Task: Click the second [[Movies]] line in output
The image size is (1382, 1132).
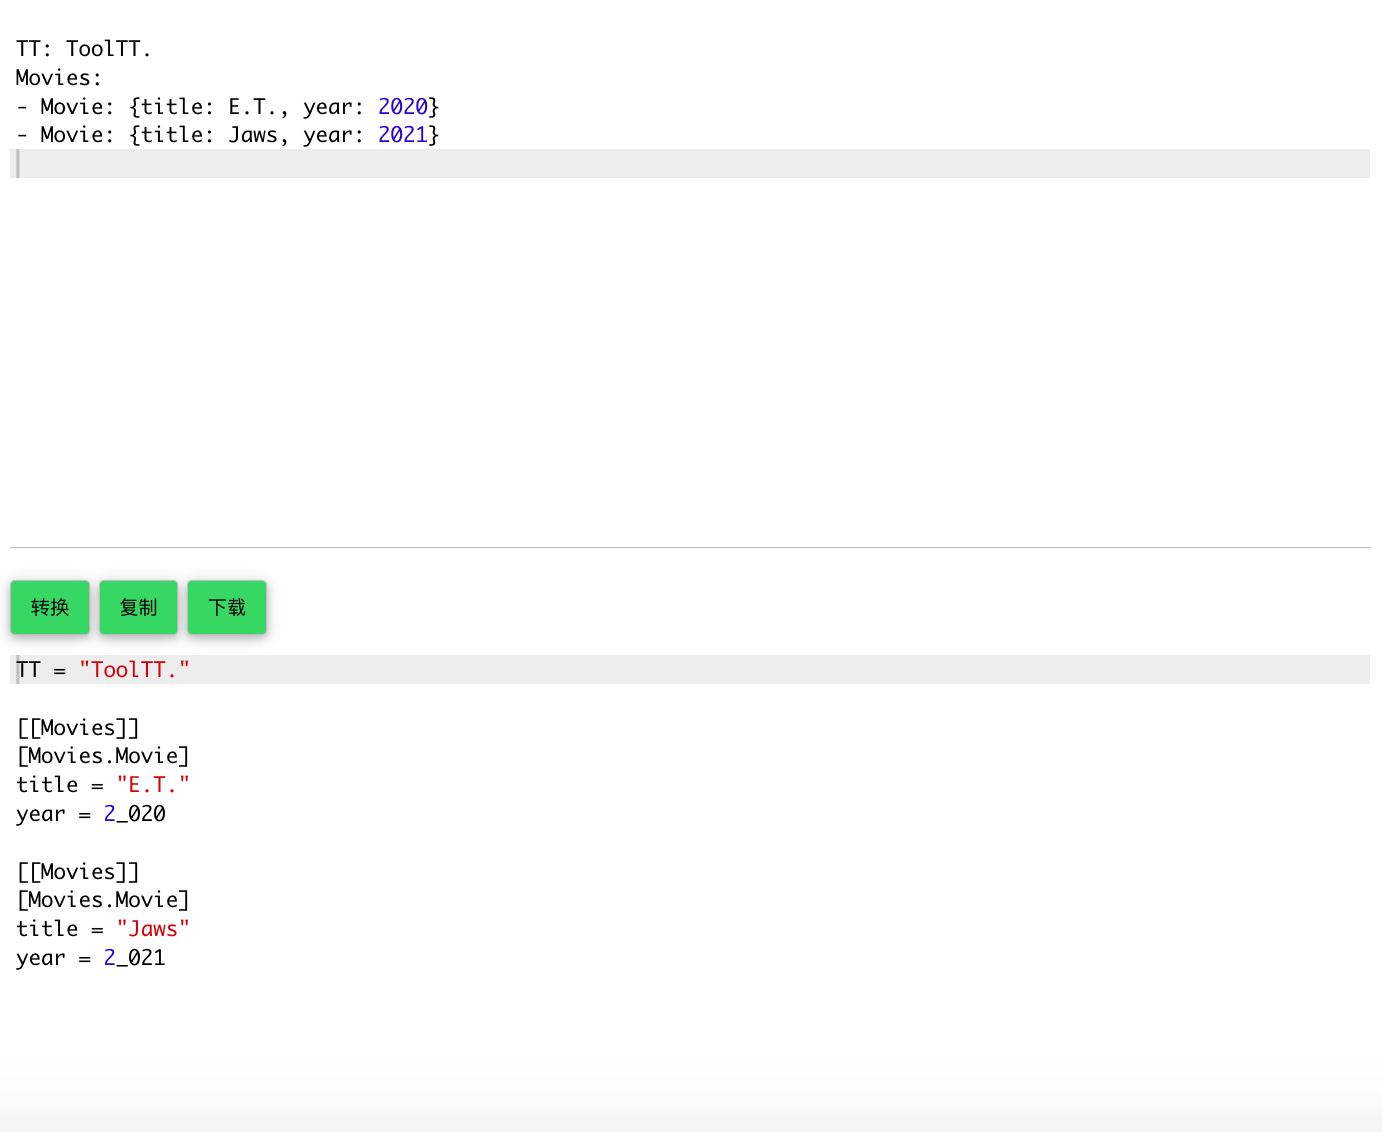Action: point(78,871)
